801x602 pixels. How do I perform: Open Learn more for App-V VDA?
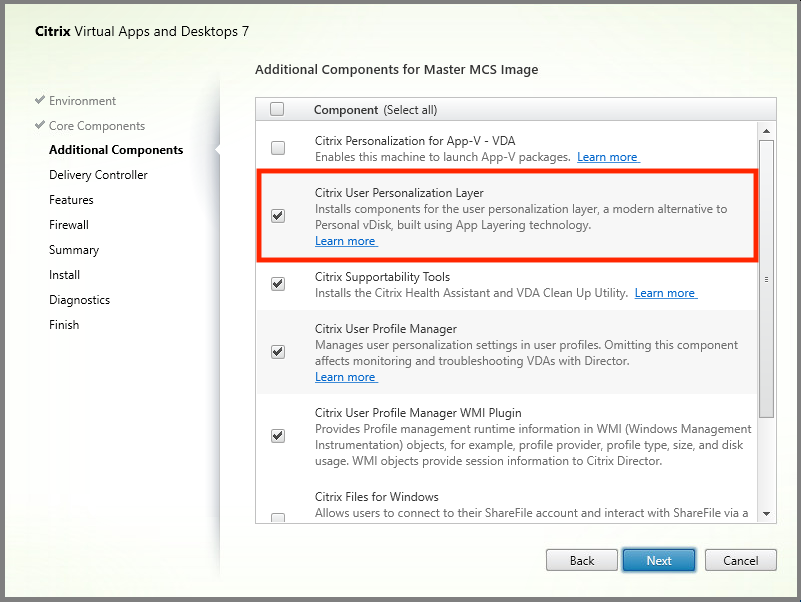click(x=607, y=157)
